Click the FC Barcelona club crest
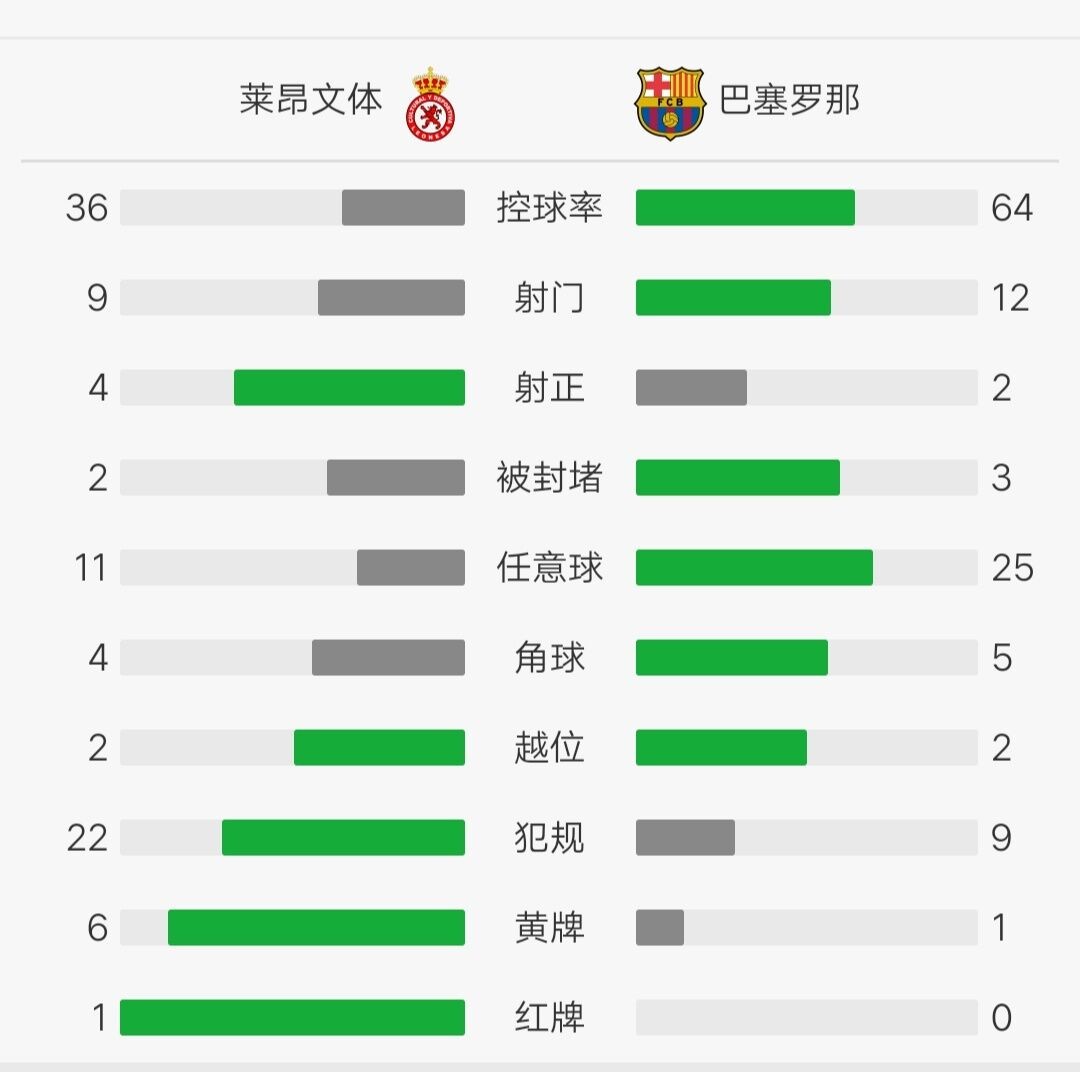 pyautogui.click(x=669, y=103)
